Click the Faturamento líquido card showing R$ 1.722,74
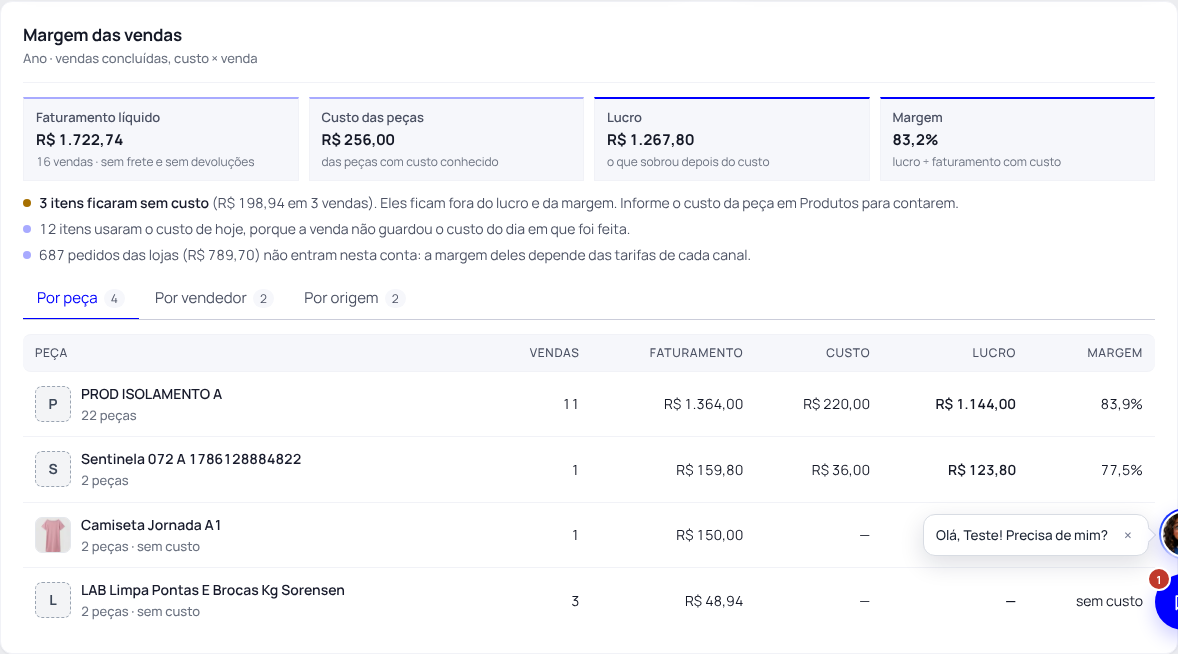Screen dimensions: 1178x654 point(161,139)
